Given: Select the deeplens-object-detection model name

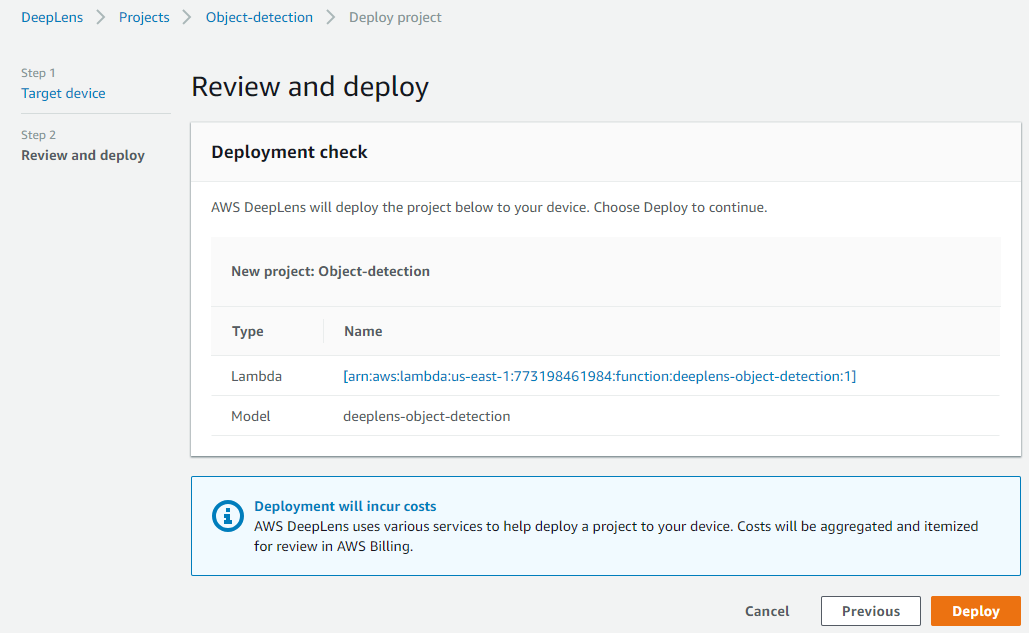Looking at the screenshot, I should click(427, 416).
